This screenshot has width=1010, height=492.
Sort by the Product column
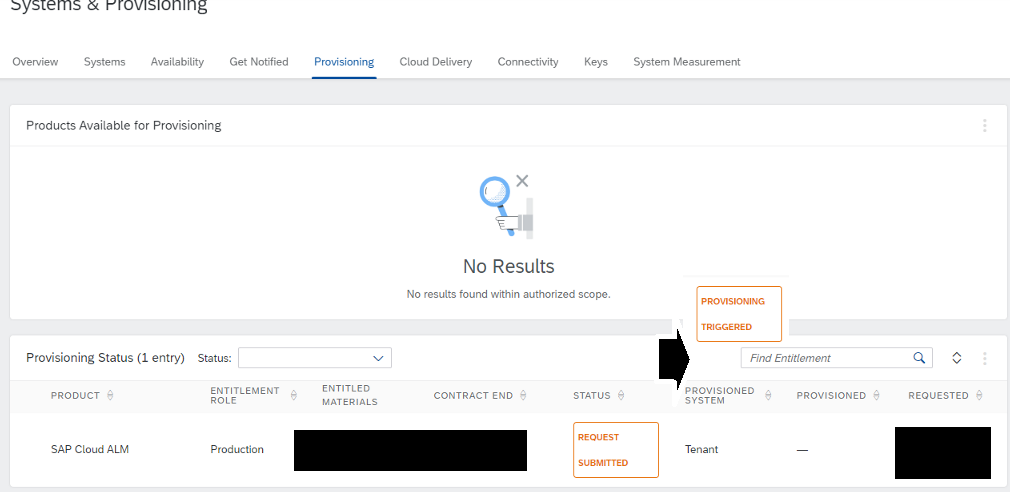click(110, 395)
